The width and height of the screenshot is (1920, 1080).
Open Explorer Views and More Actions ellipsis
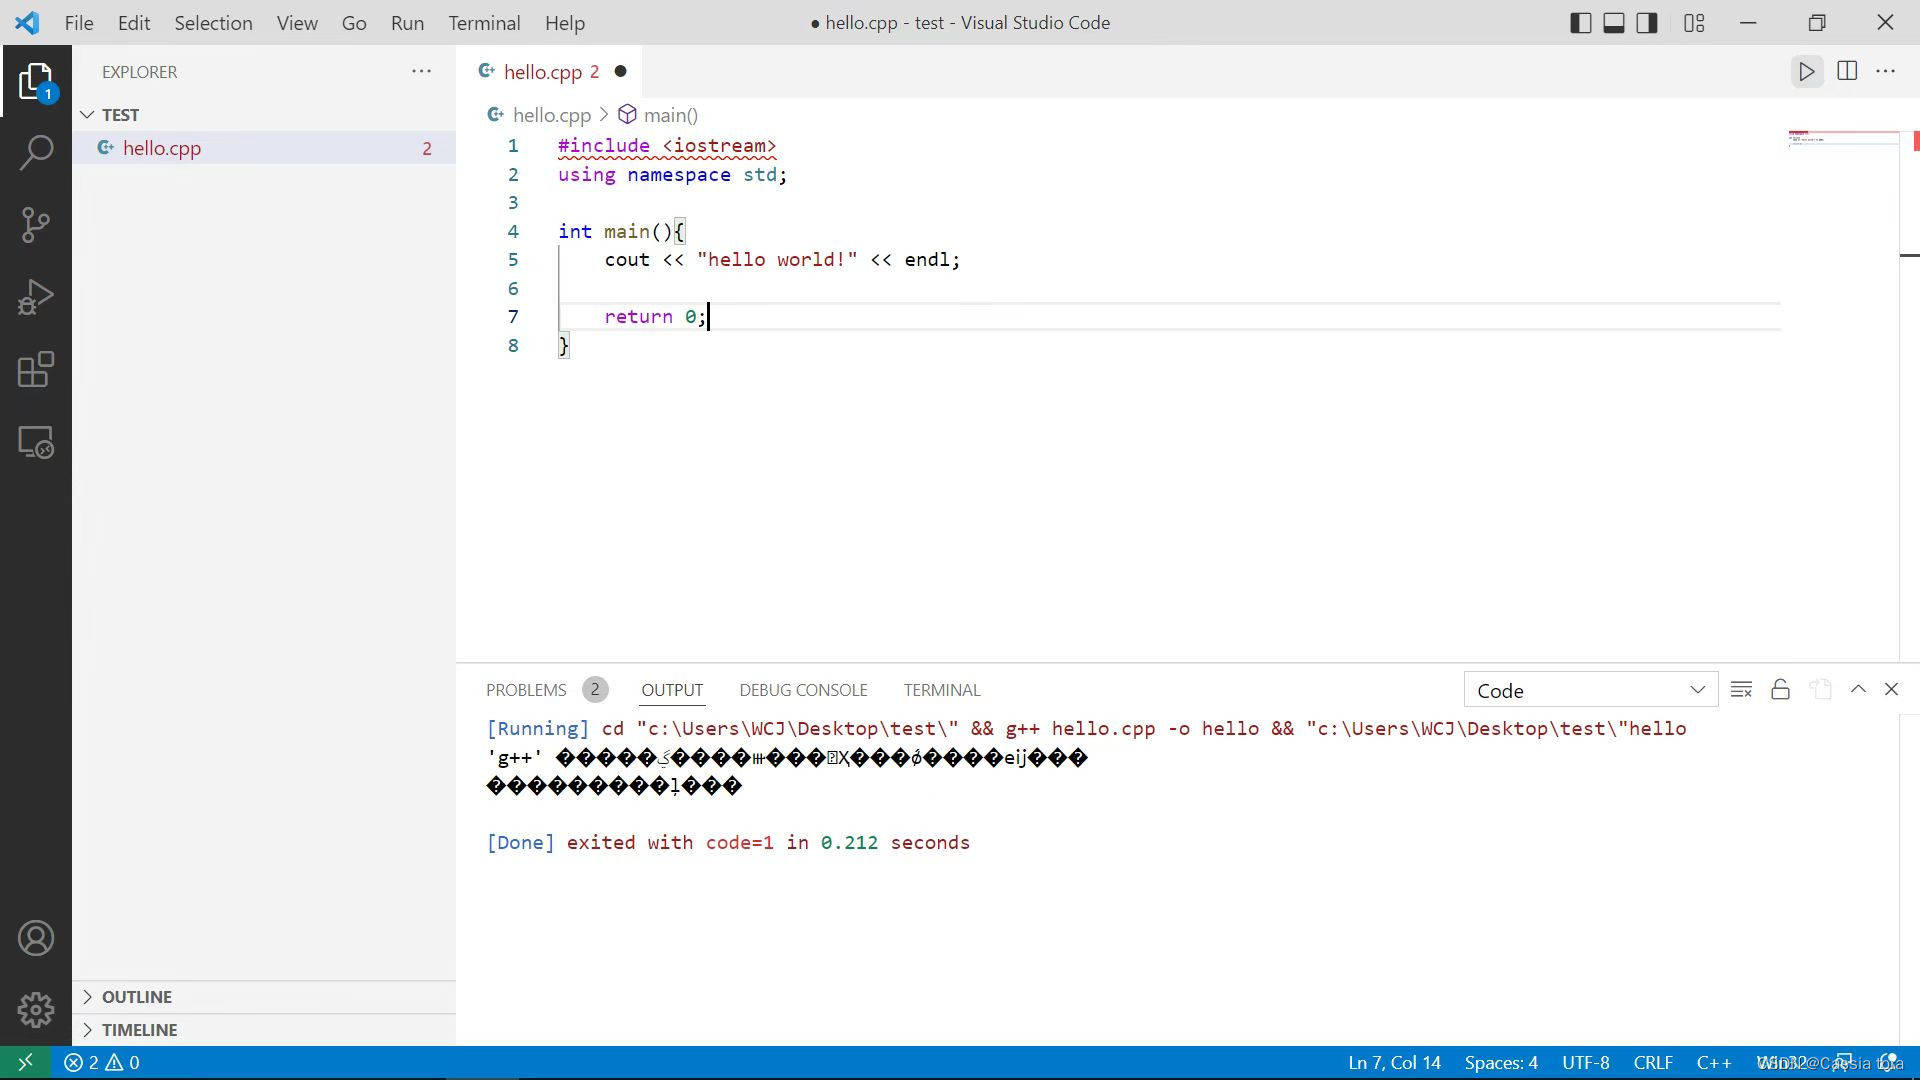(421, 71)
